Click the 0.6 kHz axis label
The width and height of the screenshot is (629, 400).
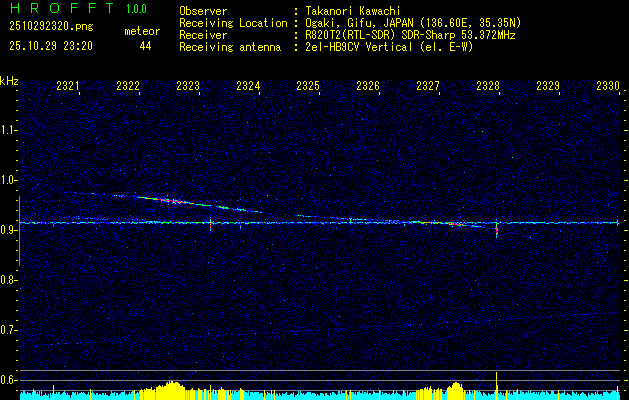point(8,380)
